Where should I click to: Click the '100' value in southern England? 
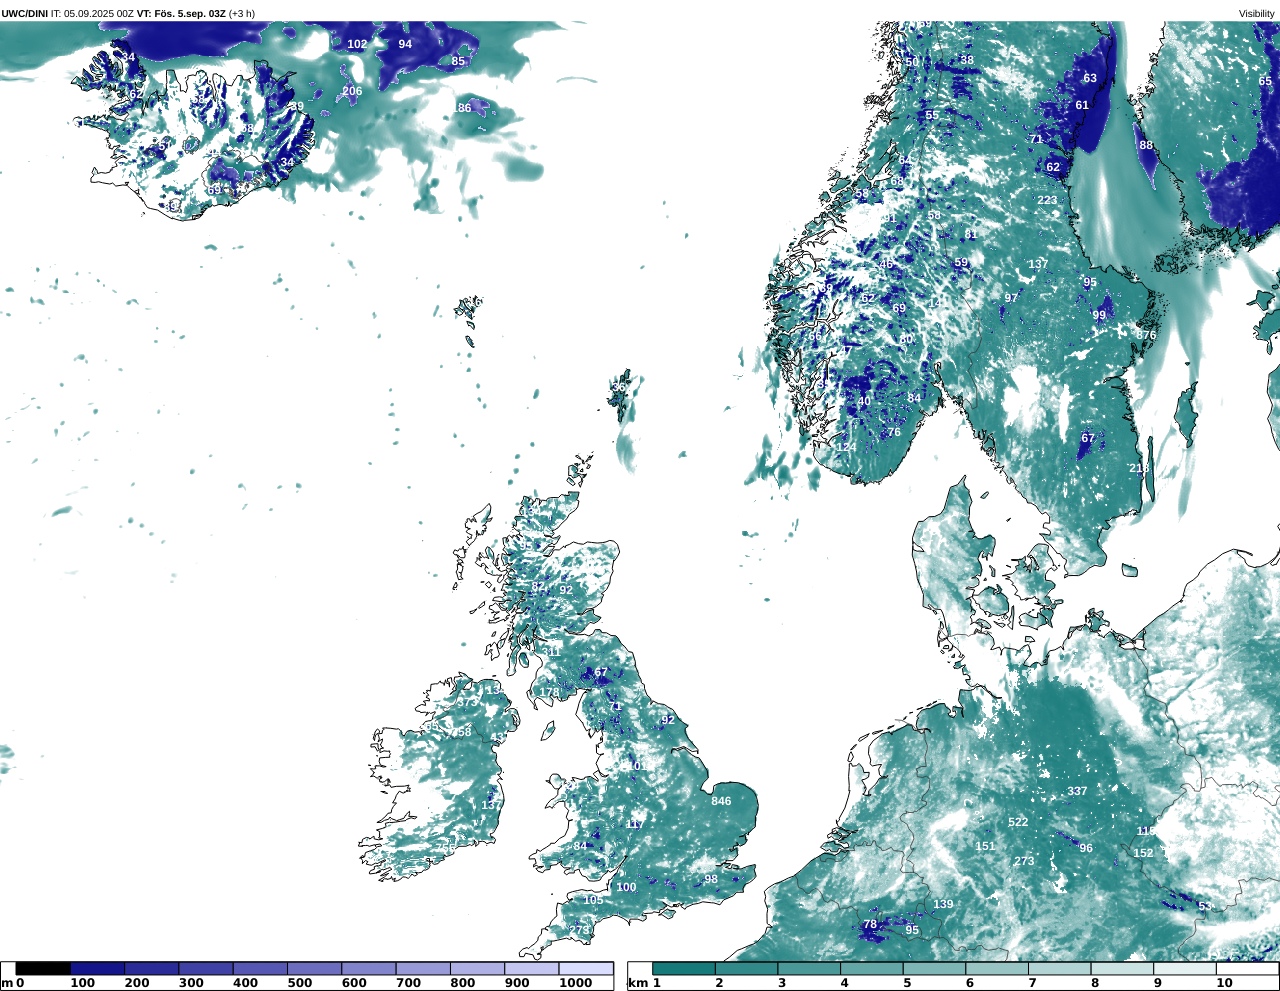pyautogui.click(x=626, y=887)
